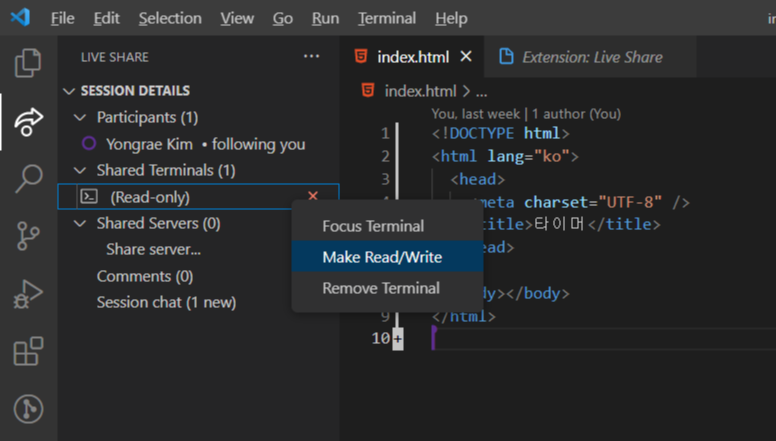
Task: Open the Extensions view icon
Action: 28,351
